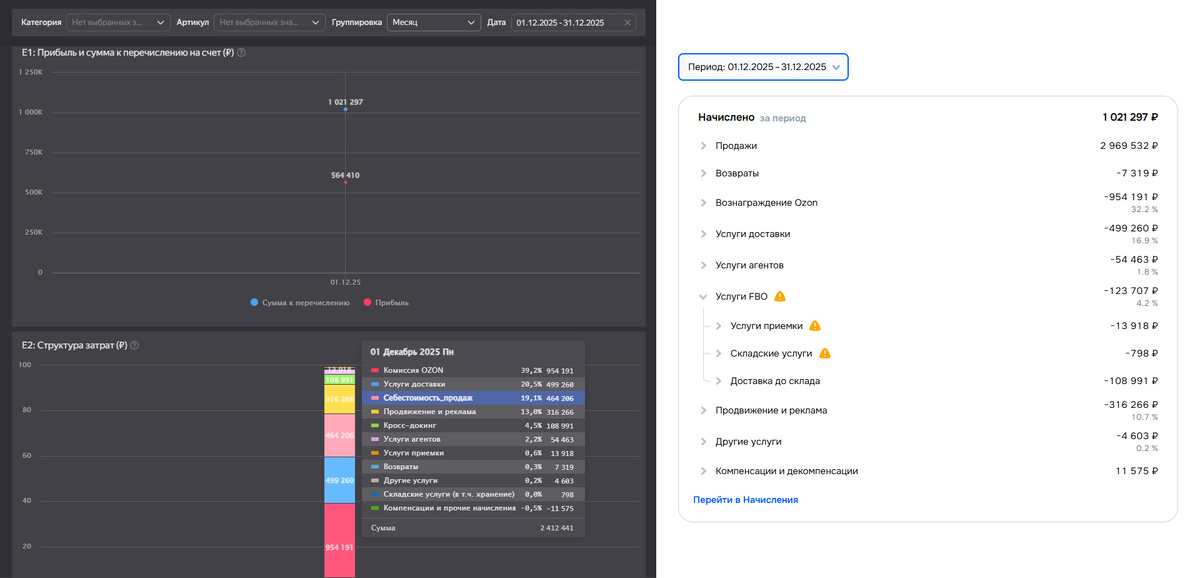Click the 564 410 profit data point
This screenshot has height=578, width=1200.
[345, 182]
